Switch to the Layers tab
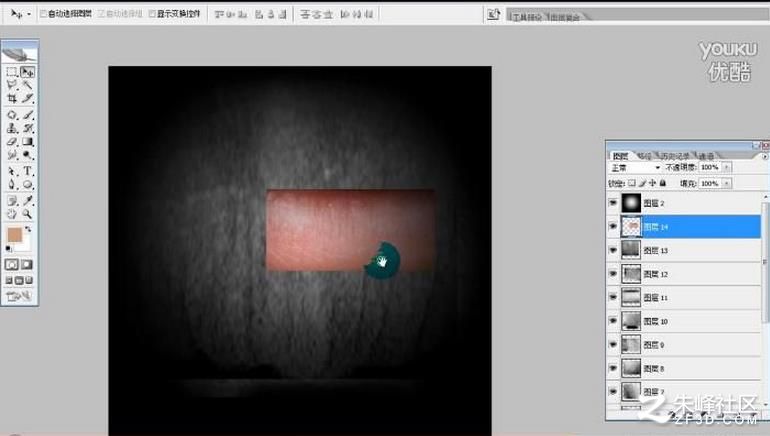770x436 pixels. tap(621, 156)
